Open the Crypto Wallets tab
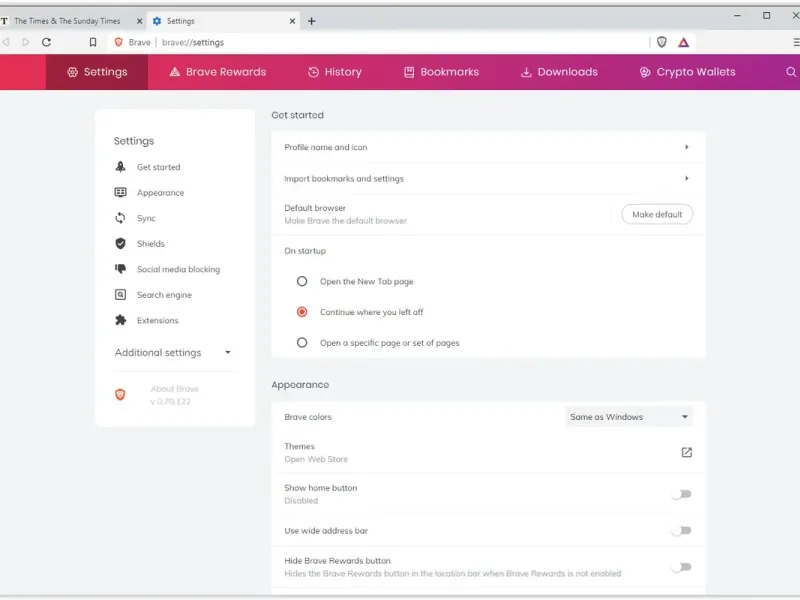The height and width of the screenshot is (600, 800). click(x=687, y=72)
